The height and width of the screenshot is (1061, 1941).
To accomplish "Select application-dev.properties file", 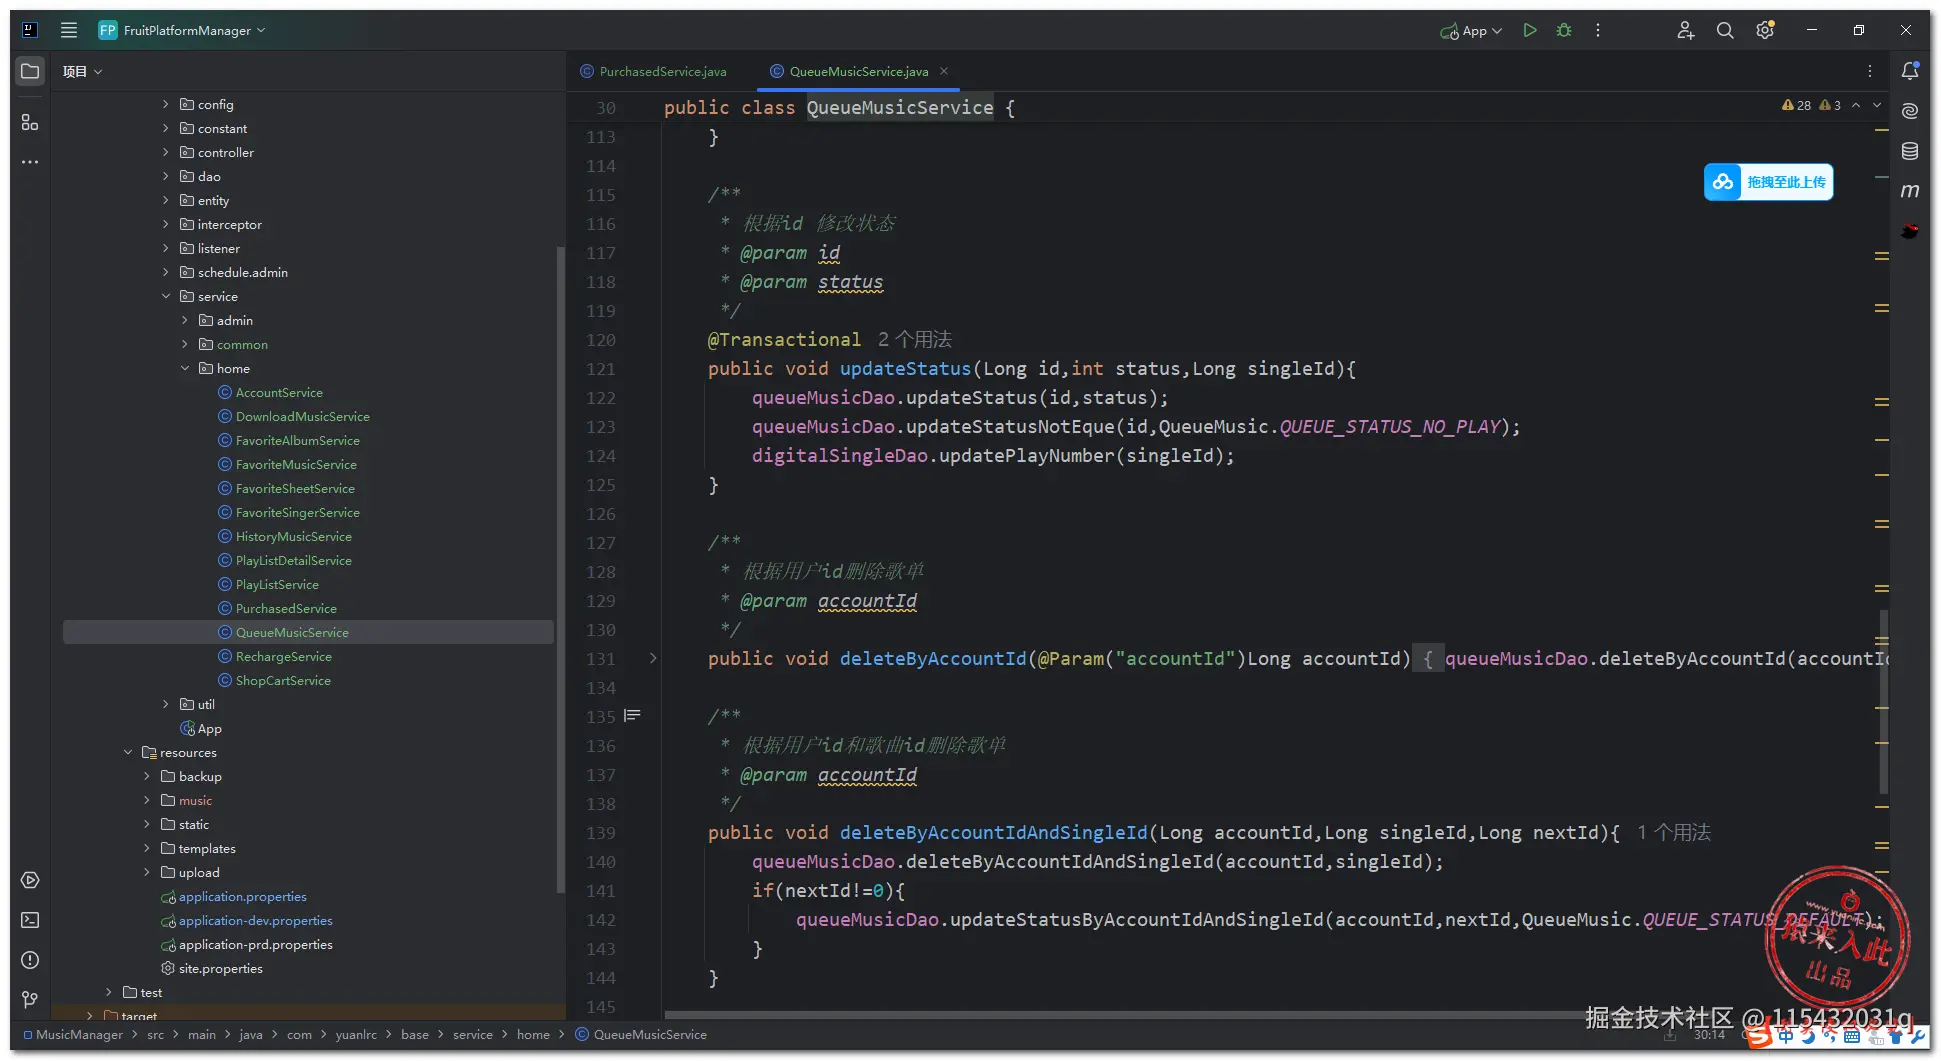I will tap(256, 920).
